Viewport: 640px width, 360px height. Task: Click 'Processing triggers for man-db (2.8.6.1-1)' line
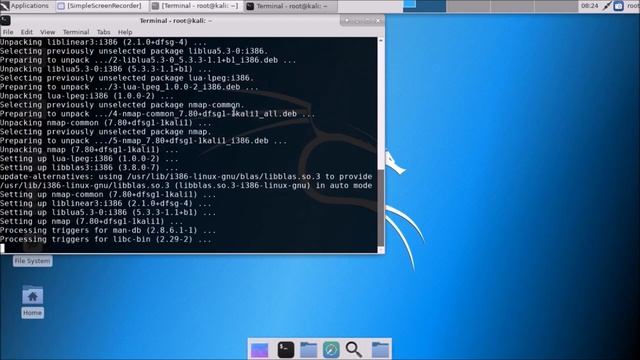pos(108,230)
